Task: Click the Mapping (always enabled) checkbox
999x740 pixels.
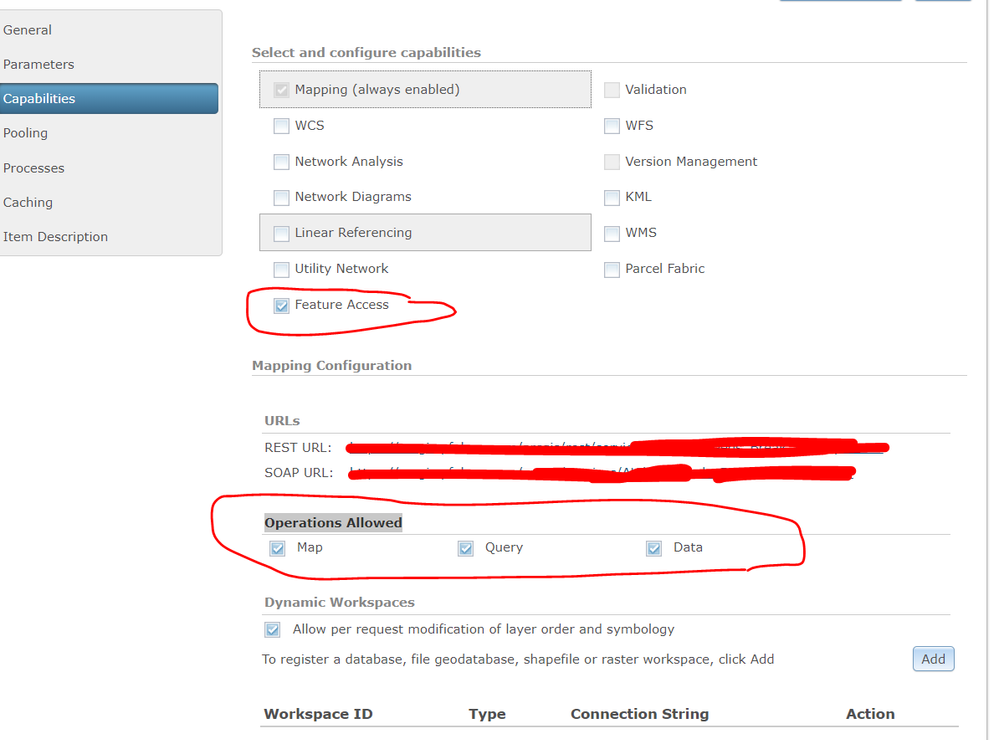Action: 281,90
